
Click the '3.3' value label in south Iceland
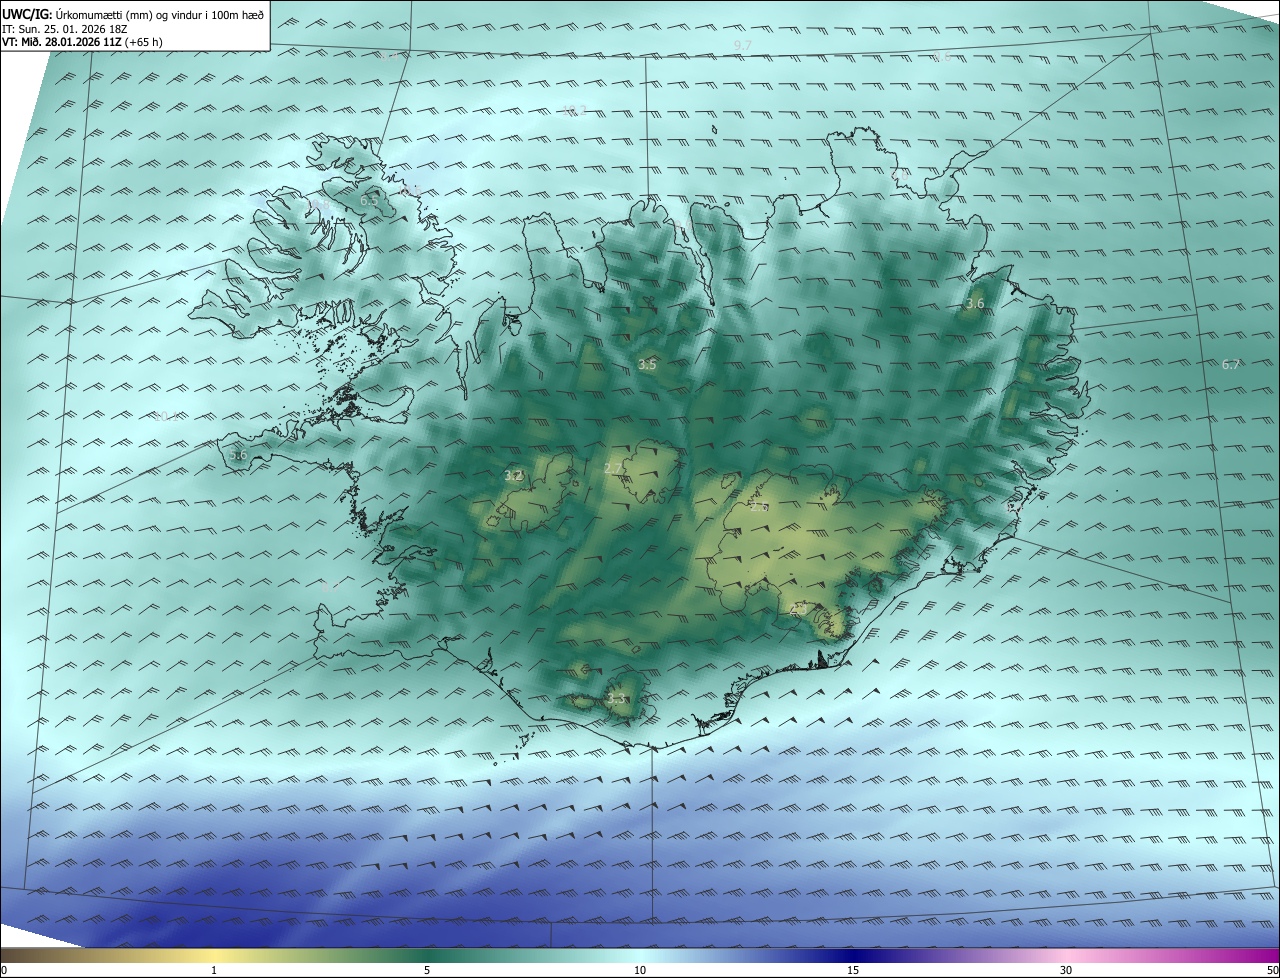tap(616, 699)
